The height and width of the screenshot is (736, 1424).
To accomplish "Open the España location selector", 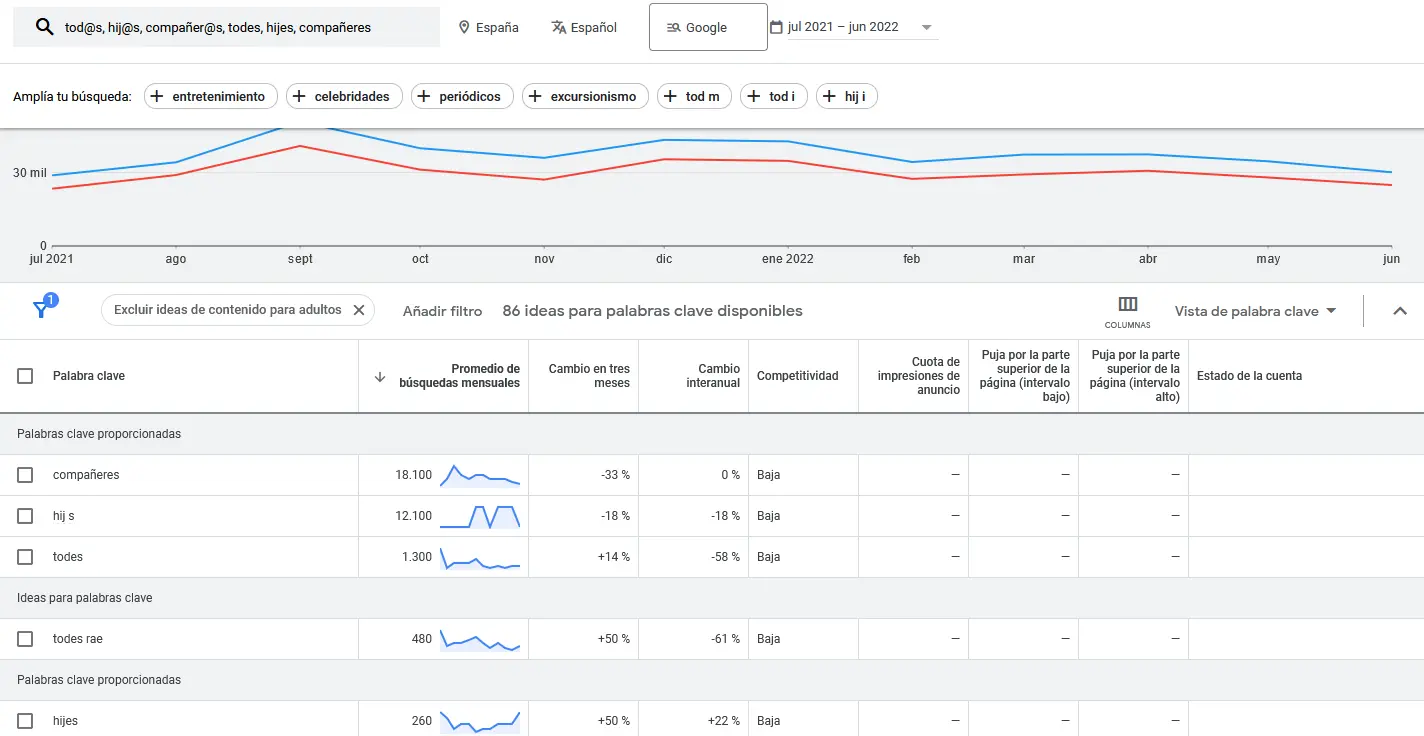I will 488,27.
